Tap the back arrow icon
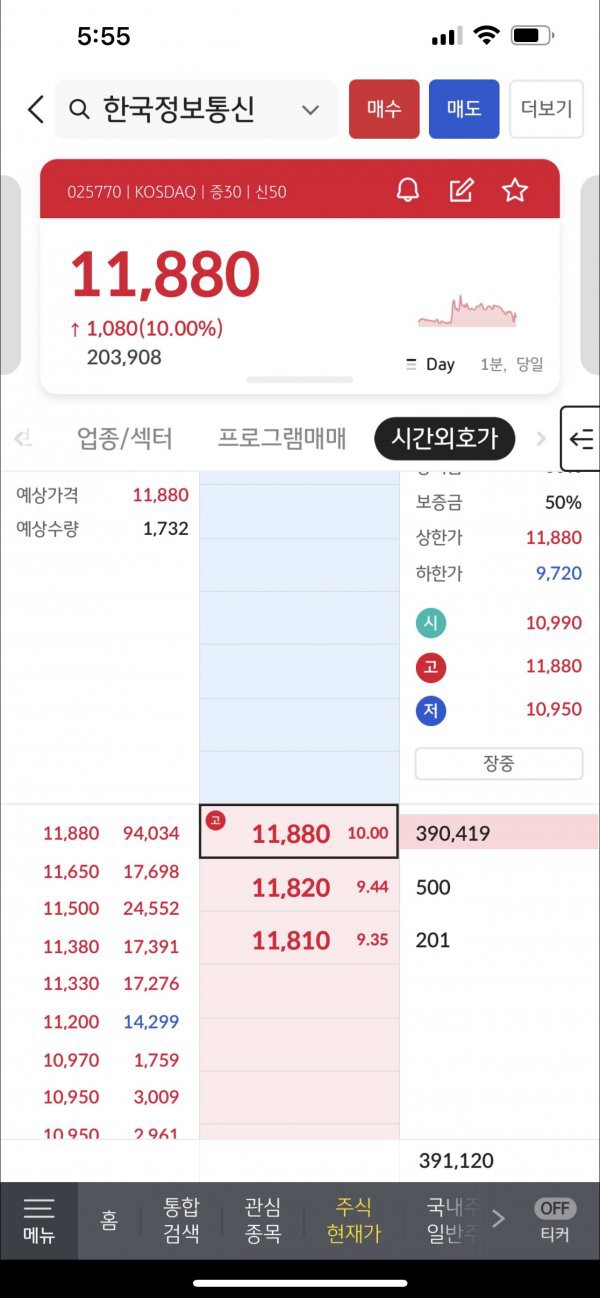Viewport: 600px width, 1298px height. (36, 109)
